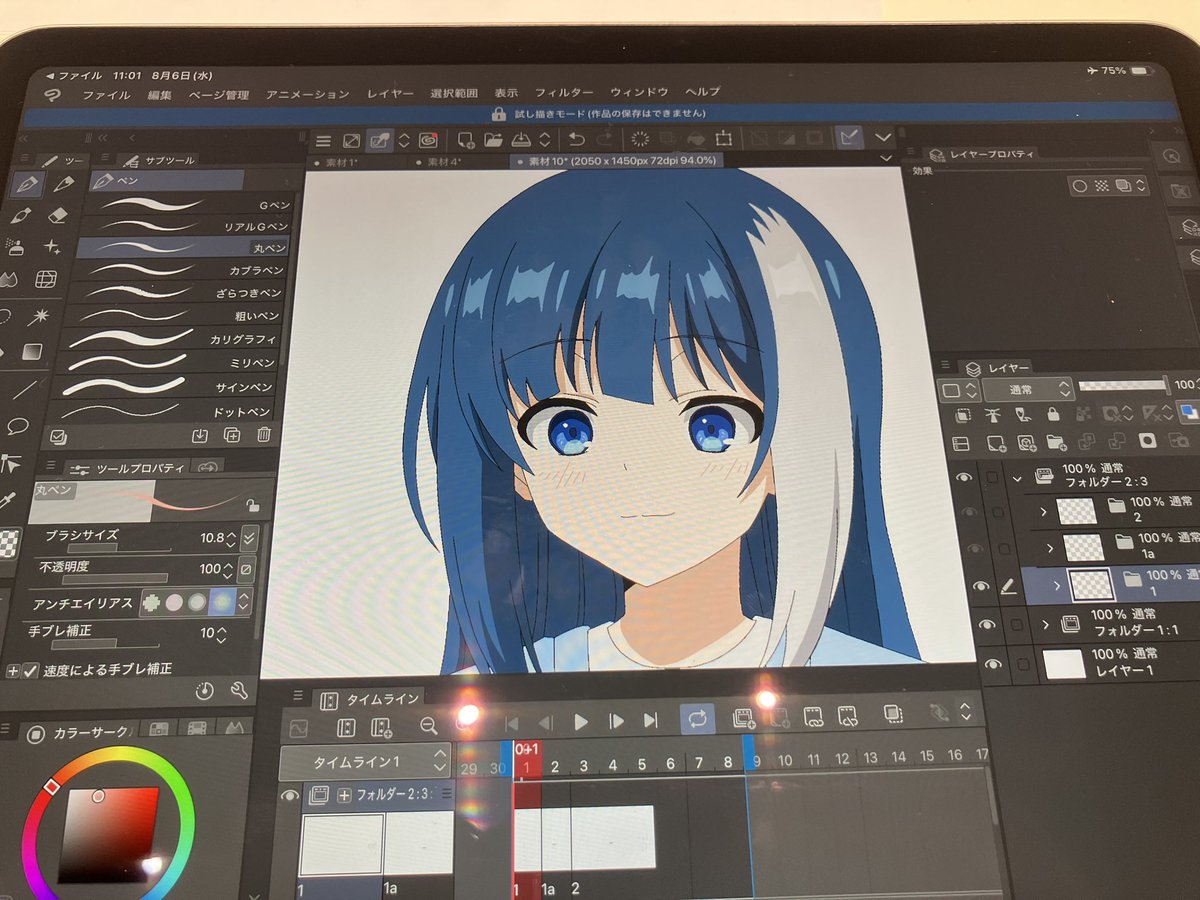Click the timeline zoom out magnifier
The width and height of the screenshot is (1200, 900).
(429, 727)
